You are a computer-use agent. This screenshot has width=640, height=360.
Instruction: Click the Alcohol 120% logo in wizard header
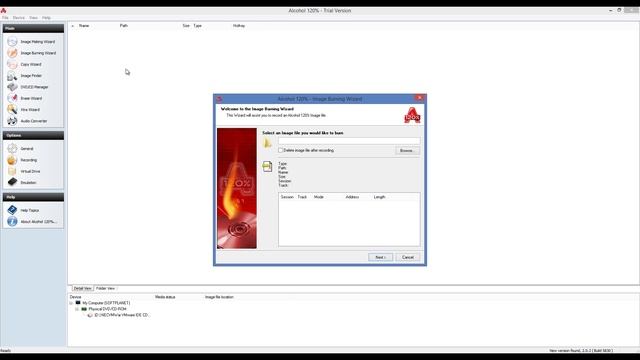coord(412,115)
